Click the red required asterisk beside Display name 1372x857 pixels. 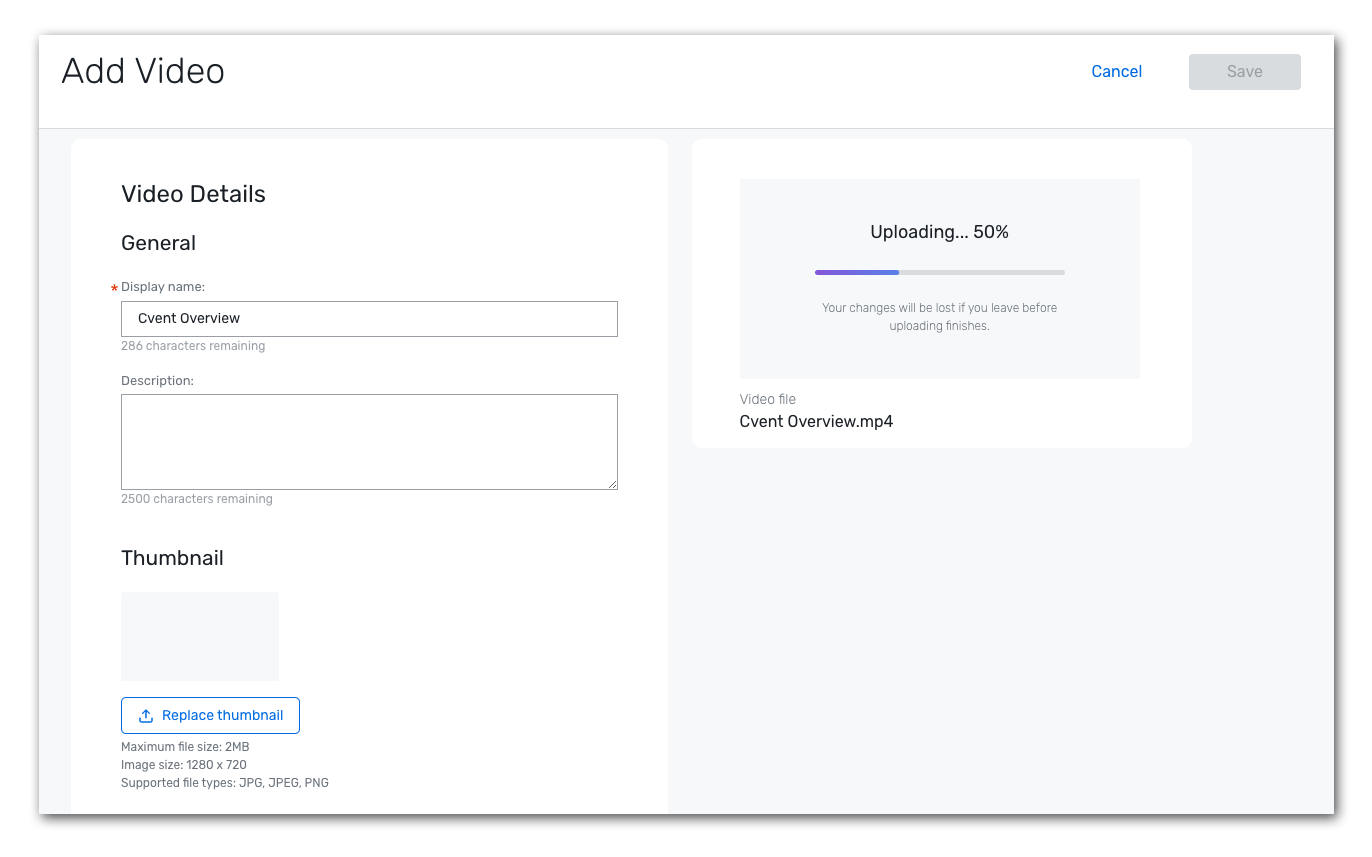114,289
